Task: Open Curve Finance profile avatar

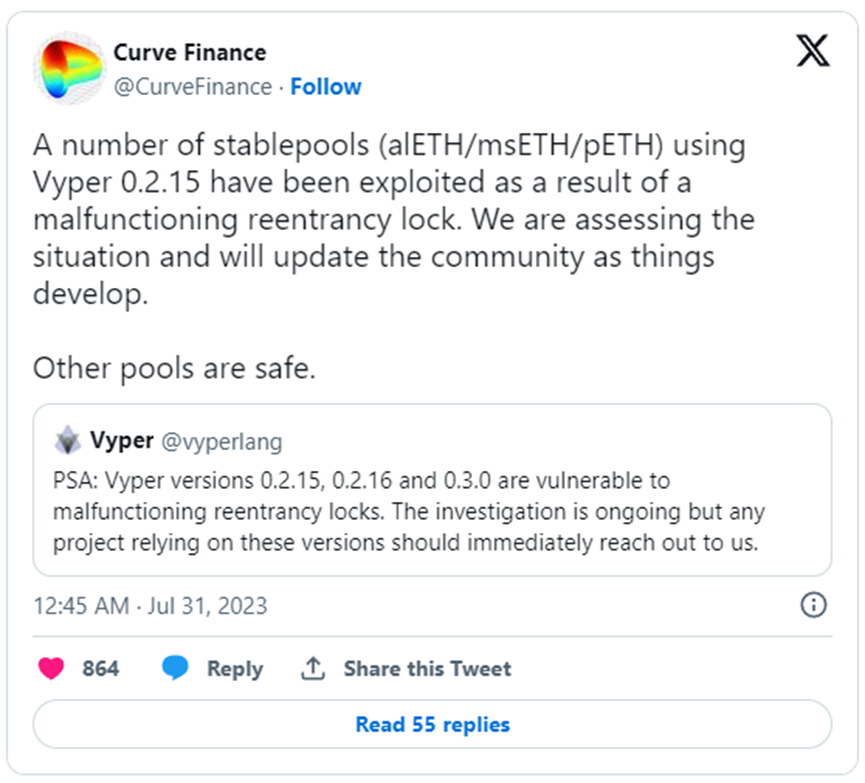Action: click(70, 68)
